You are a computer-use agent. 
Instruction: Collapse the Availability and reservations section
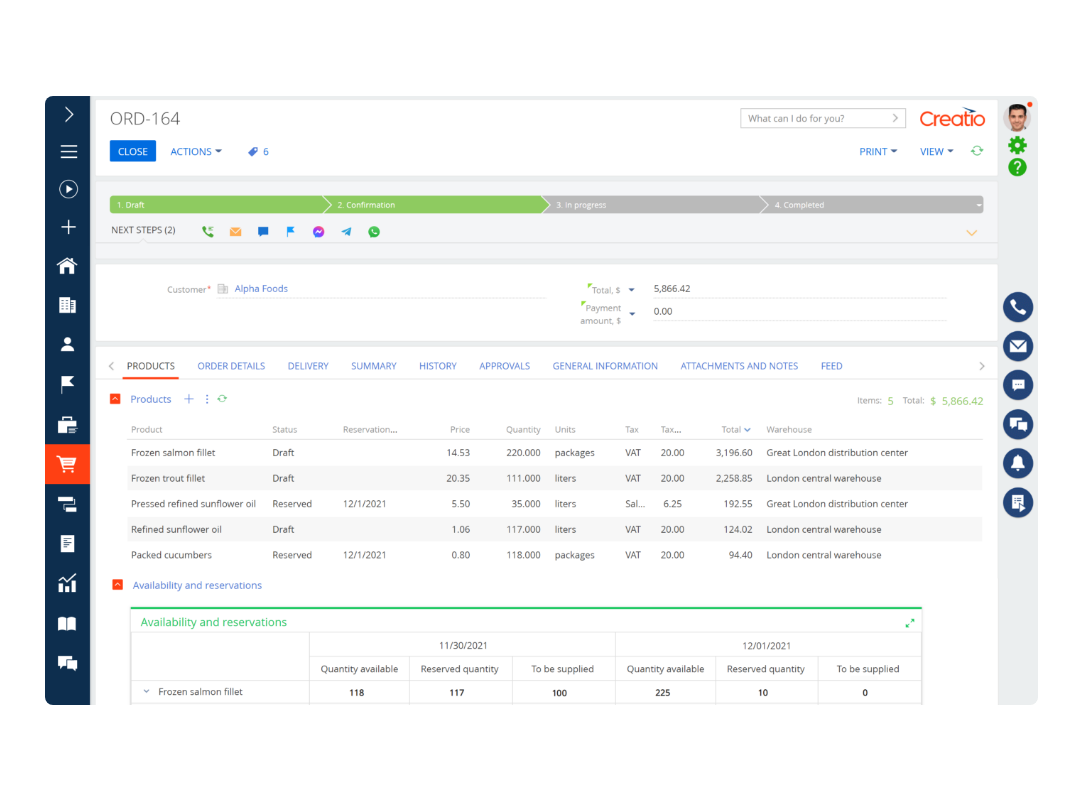point(117,585)
